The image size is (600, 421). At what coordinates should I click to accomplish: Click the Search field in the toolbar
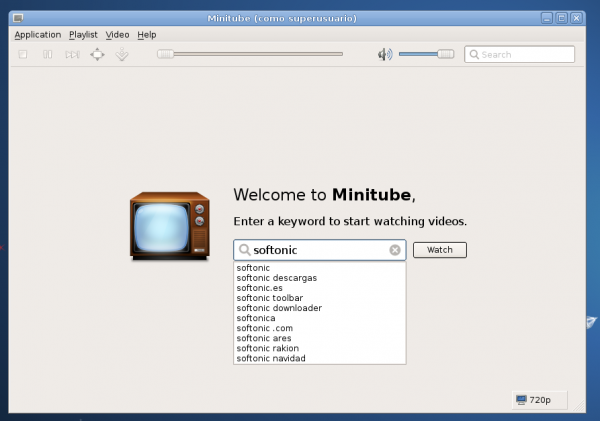point(520,54)
